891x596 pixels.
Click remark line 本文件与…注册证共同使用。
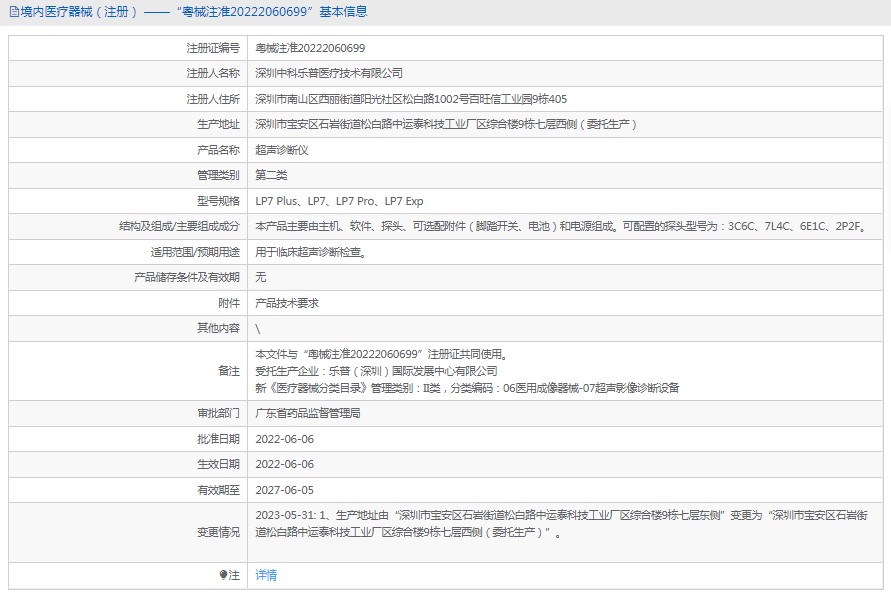click(x=382, y=354)
